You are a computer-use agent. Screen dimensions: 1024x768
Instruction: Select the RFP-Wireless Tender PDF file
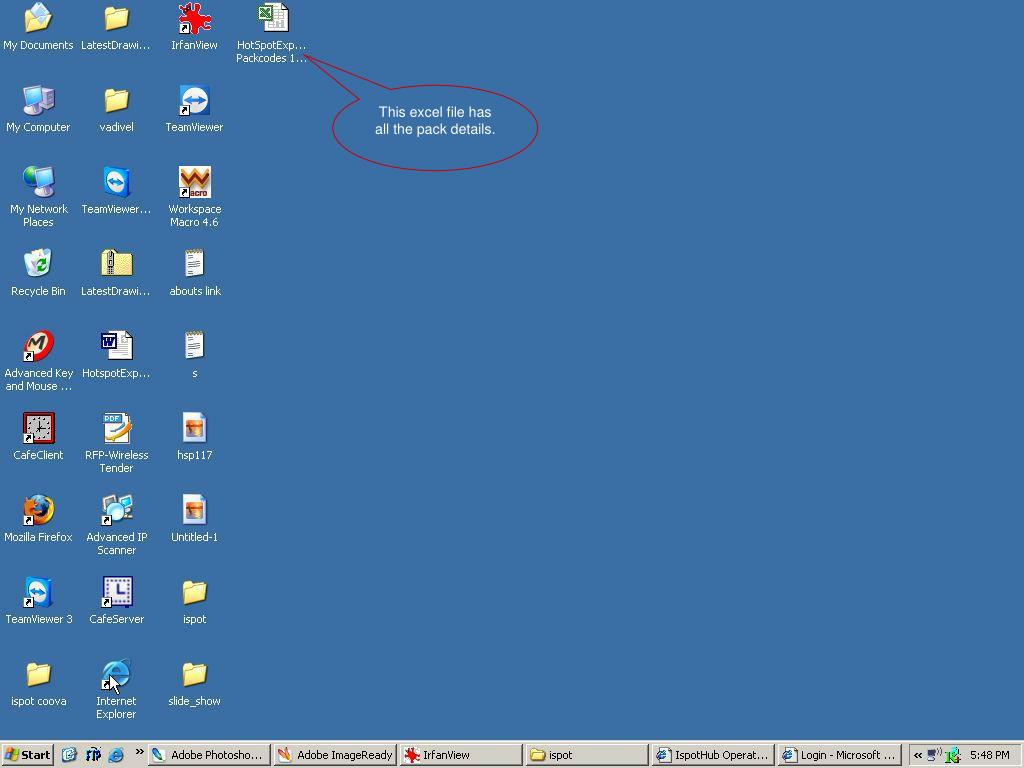click(116, 428)
